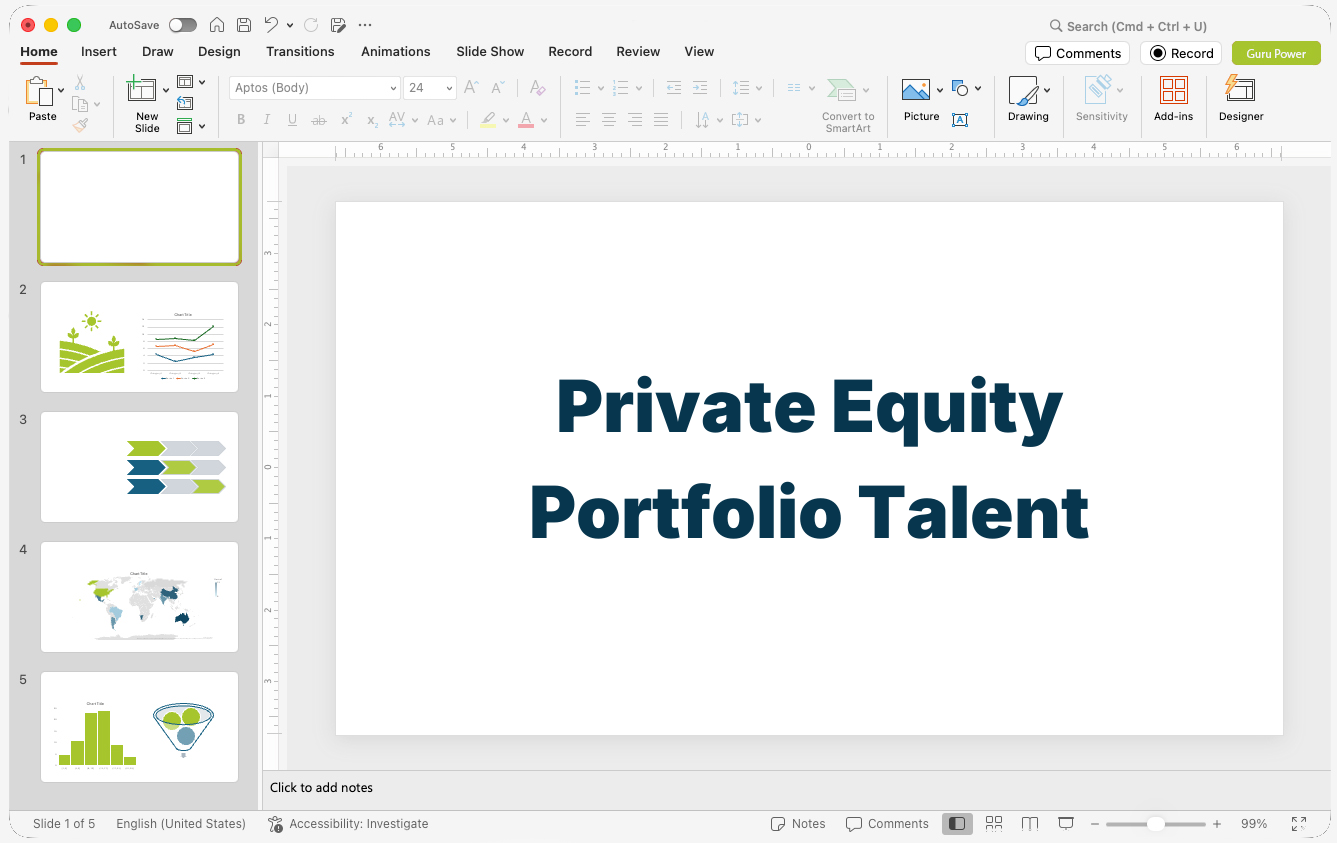This screenshot has width=1337, height=843.
Task: Center align the text
Action: (x=608, y=120)
